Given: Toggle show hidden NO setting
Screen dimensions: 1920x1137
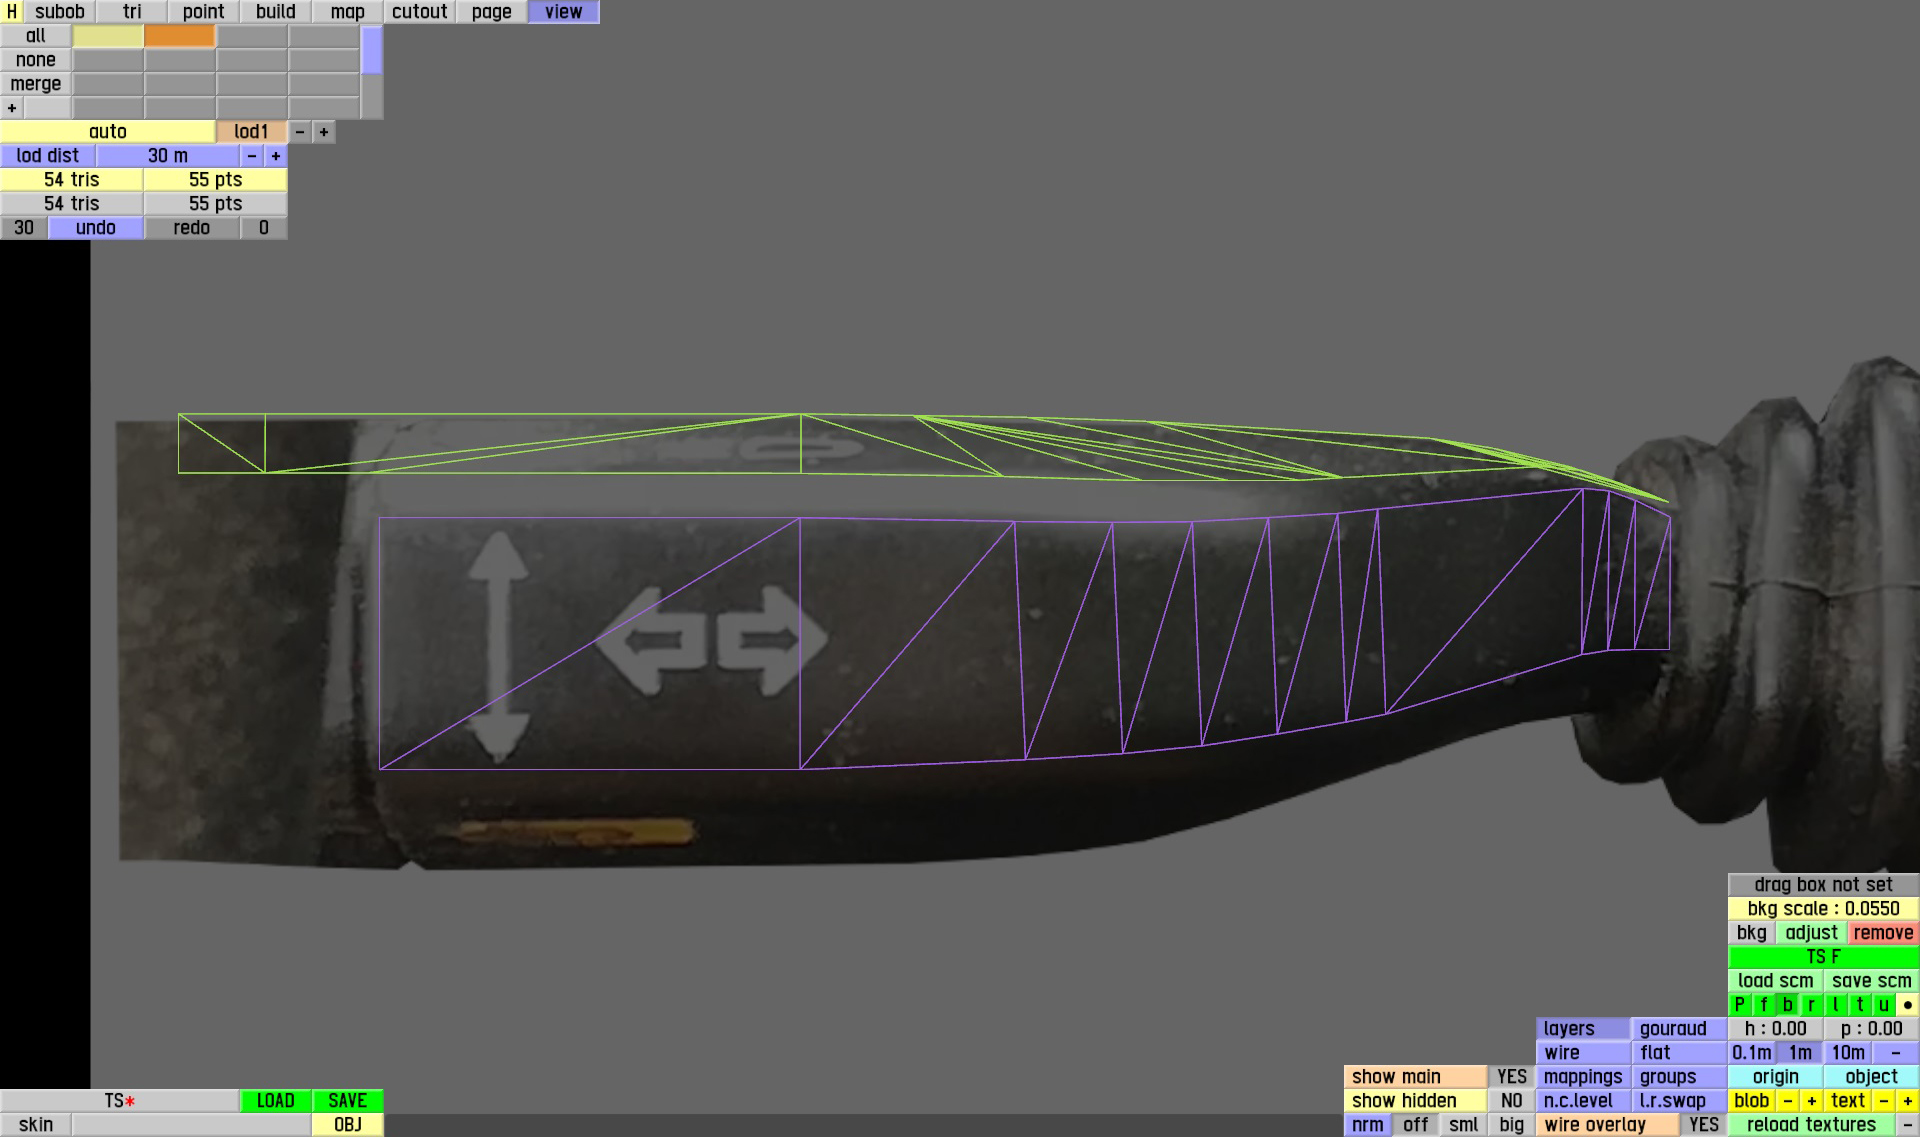Looking at the screenshot, I should tap(1511, 1101).
